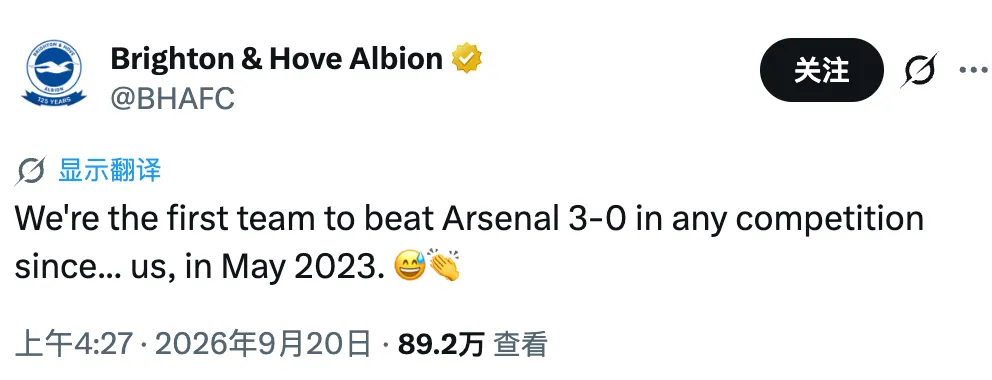Click the 89.2万 view count
992x380 pixels.
click(x=441, y=345)
